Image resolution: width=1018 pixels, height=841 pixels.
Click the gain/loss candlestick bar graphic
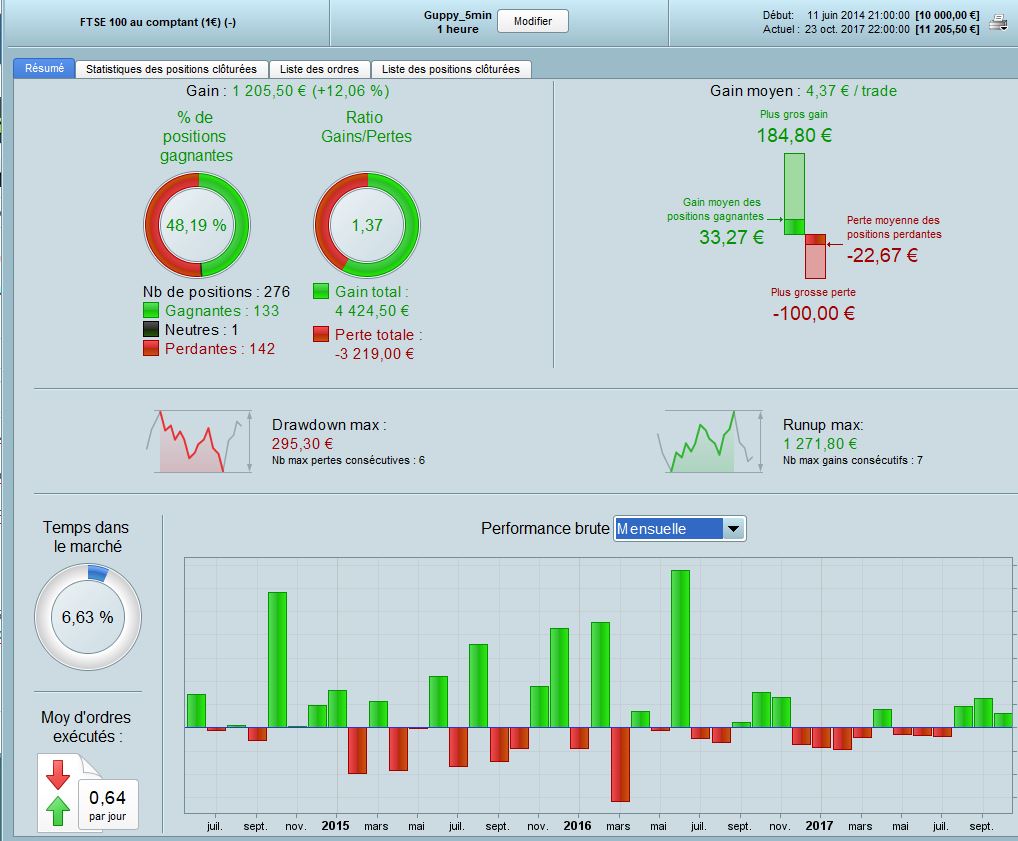(x=805, y=216)
